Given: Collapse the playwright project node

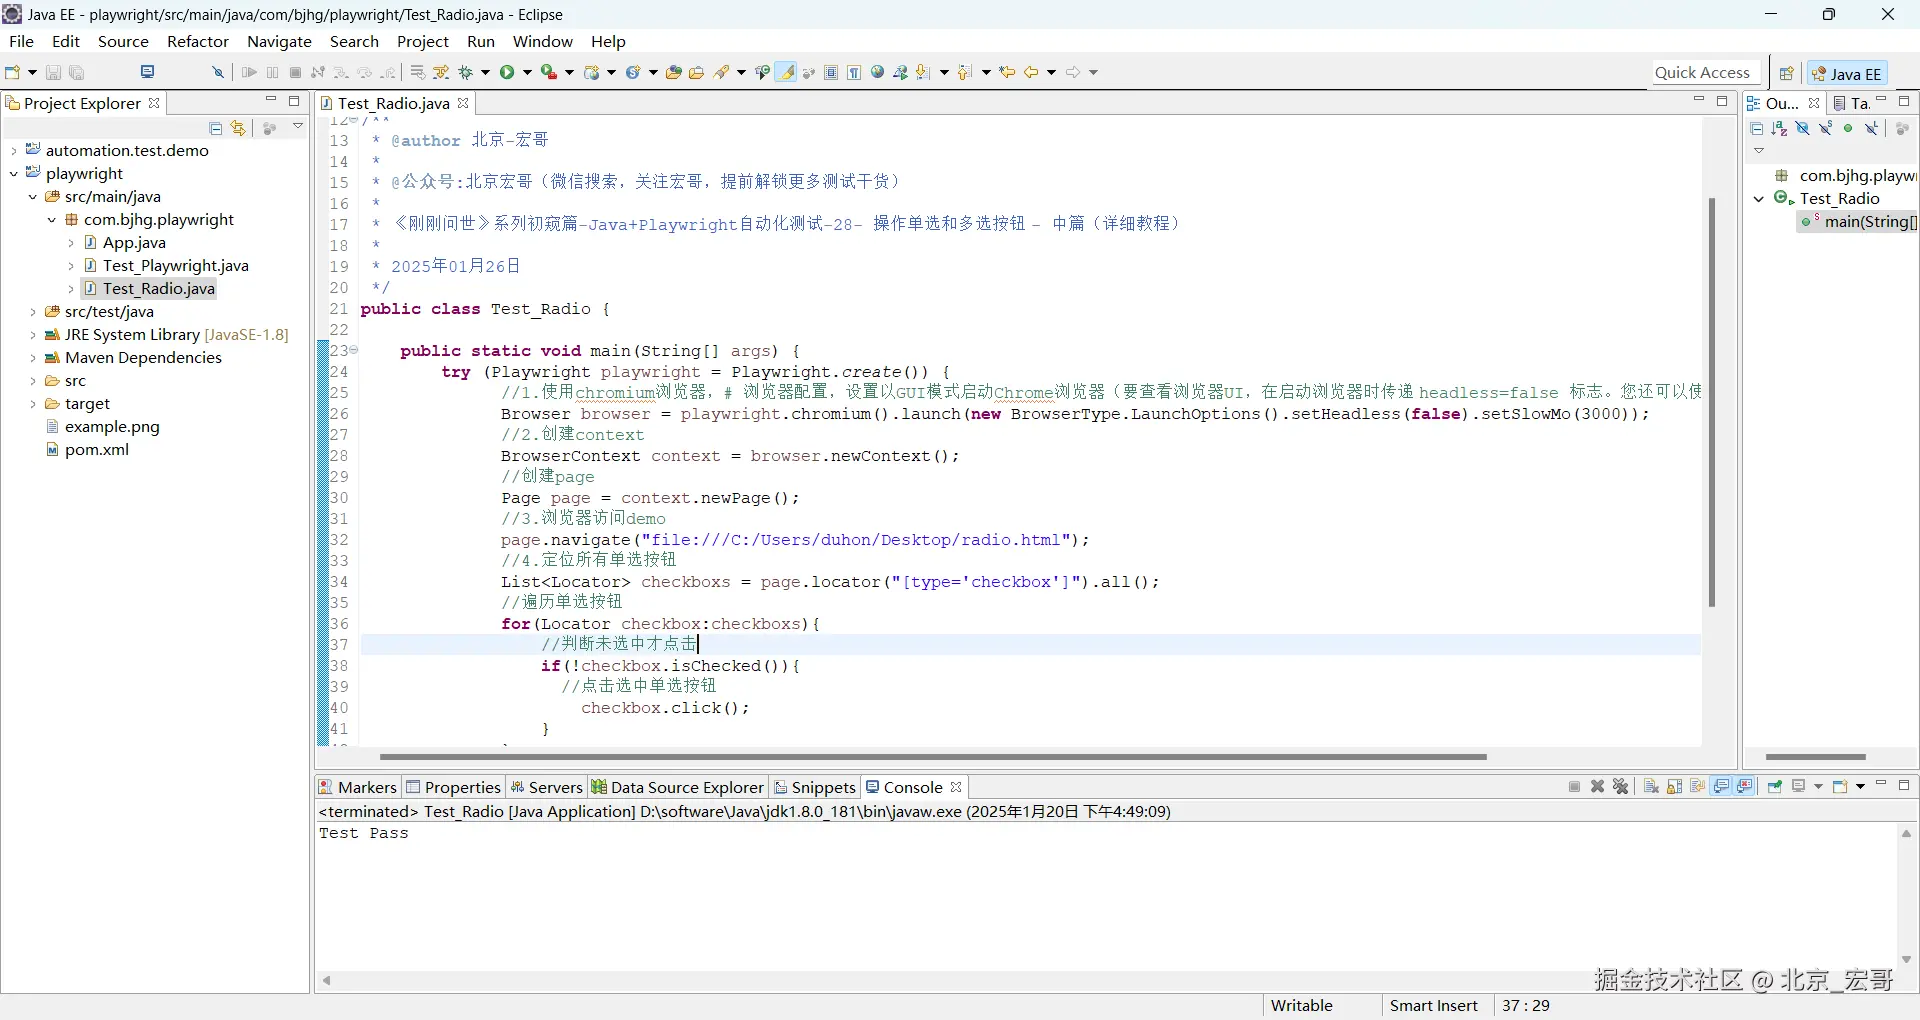Looking at the screenshot, I should [14, 174].
